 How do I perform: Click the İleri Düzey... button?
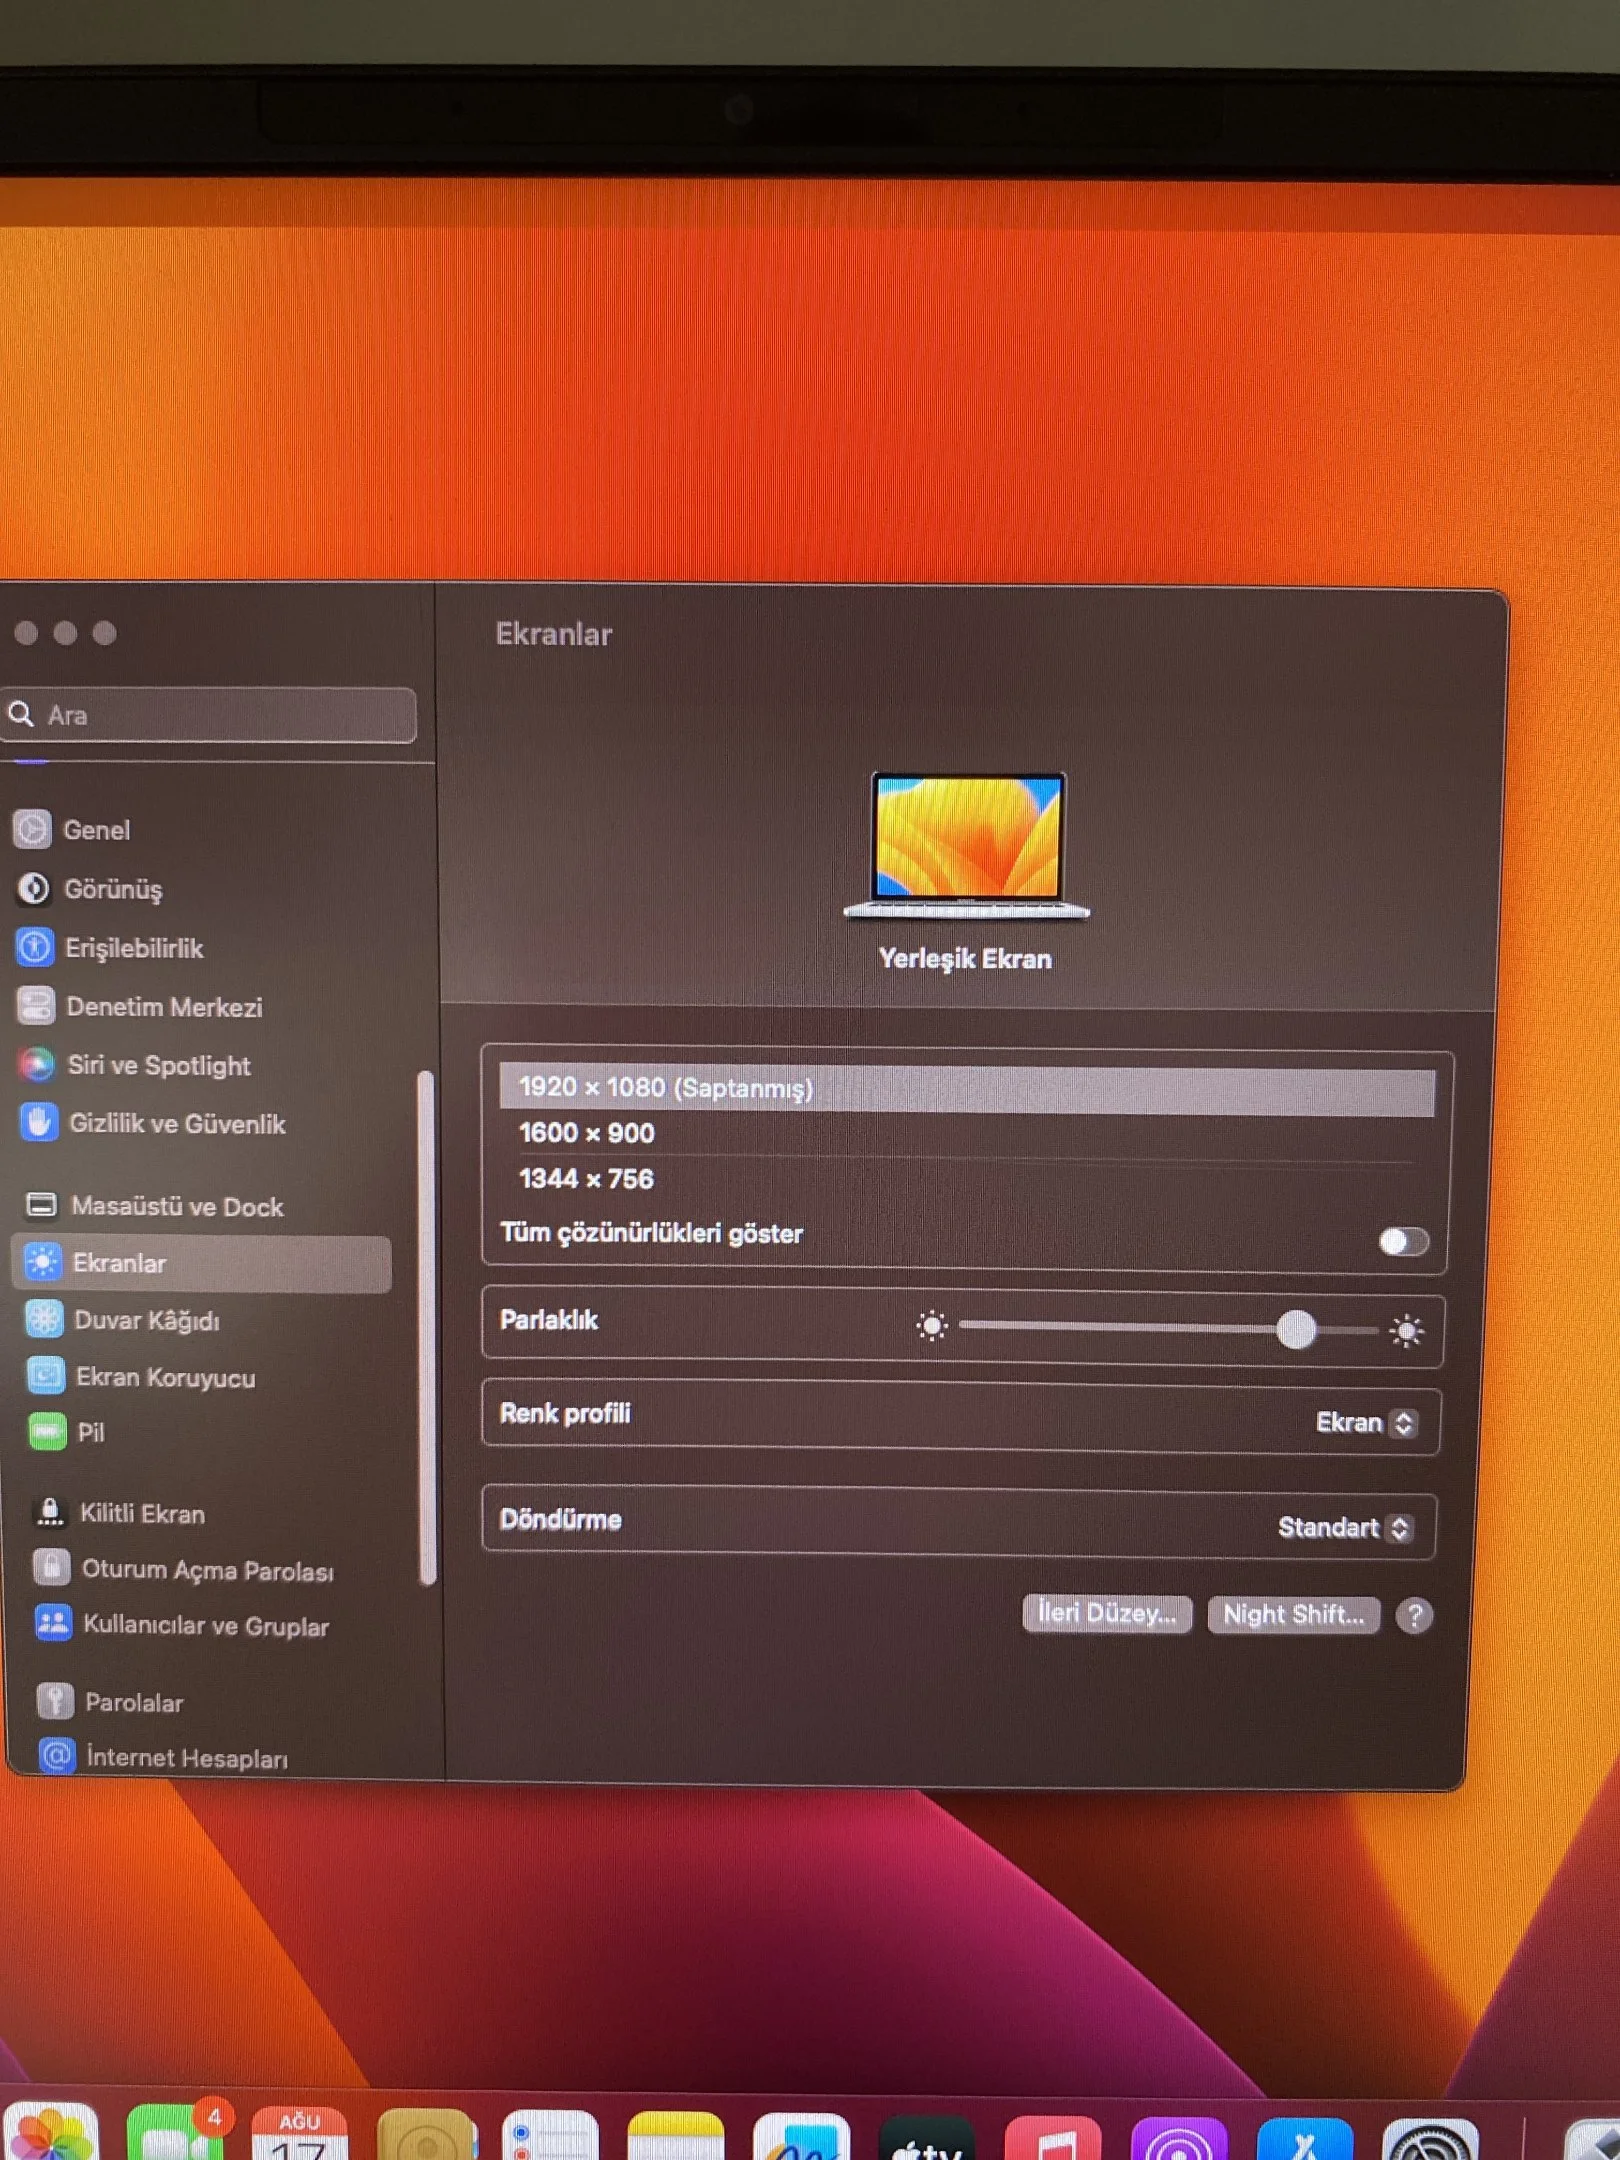(1106, 1613)
